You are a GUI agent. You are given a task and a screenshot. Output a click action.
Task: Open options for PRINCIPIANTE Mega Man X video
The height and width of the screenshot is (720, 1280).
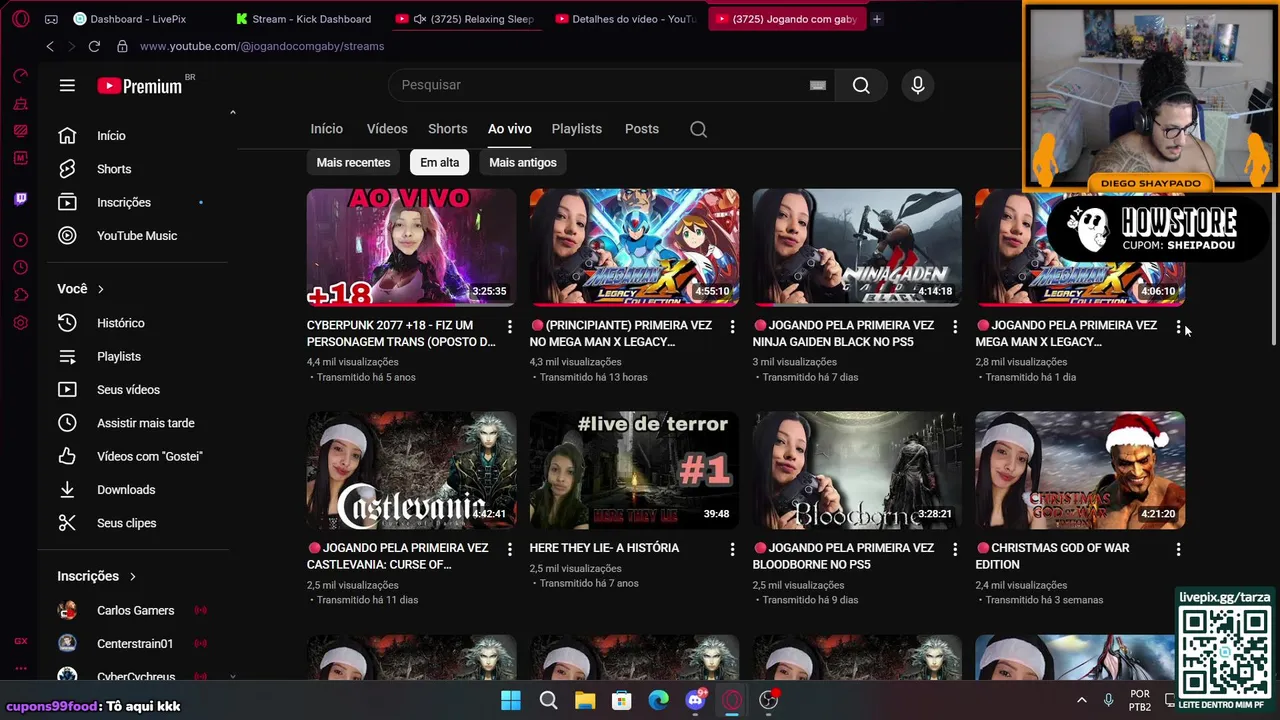[733, 327]
